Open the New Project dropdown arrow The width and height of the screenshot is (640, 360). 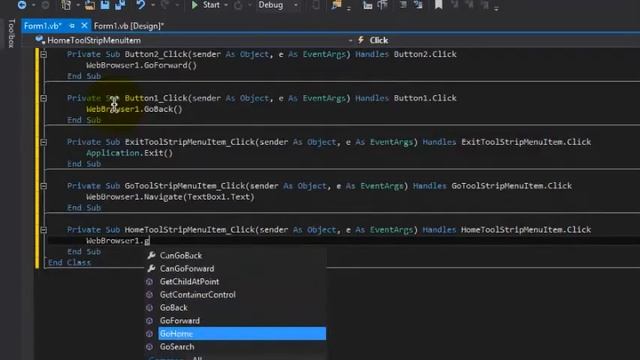[x=78, y=5]
